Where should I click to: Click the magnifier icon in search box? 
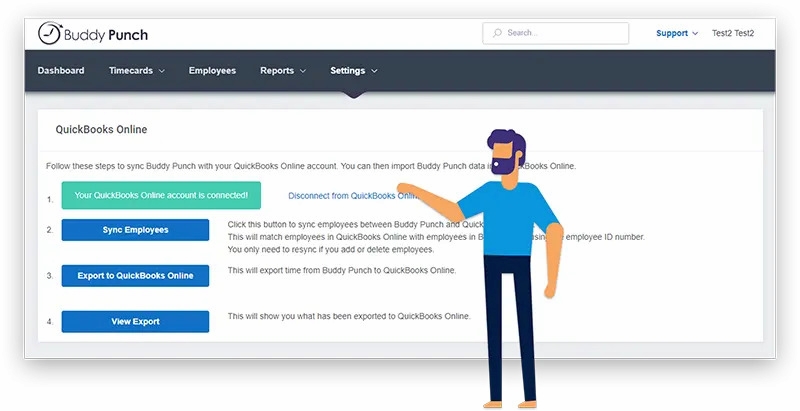(497, 33)
